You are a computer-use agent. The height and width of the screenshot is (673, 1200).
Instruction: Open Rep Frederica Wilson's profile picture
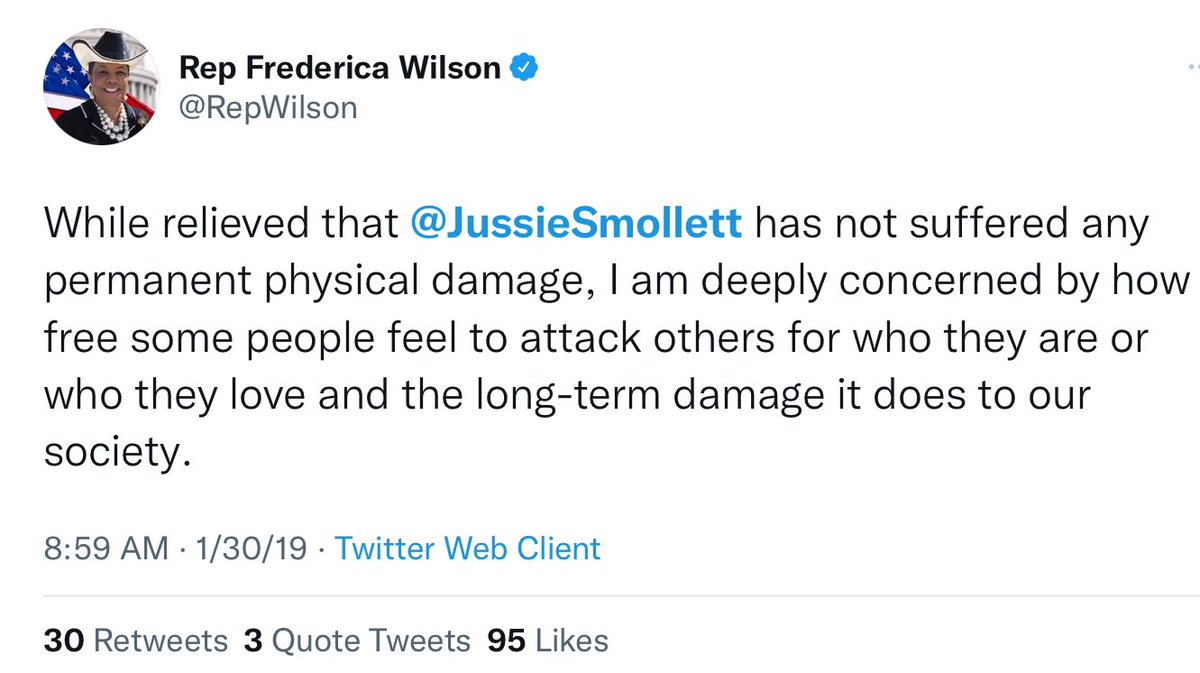(x=99, y=86)
